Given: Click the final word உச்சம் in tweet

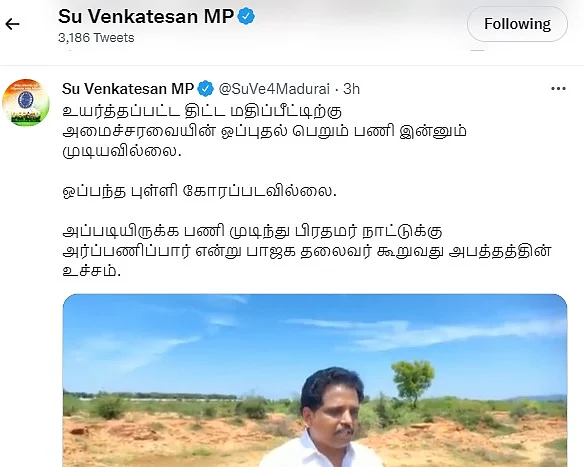Looking at the screenshot, I should (92, 271).
